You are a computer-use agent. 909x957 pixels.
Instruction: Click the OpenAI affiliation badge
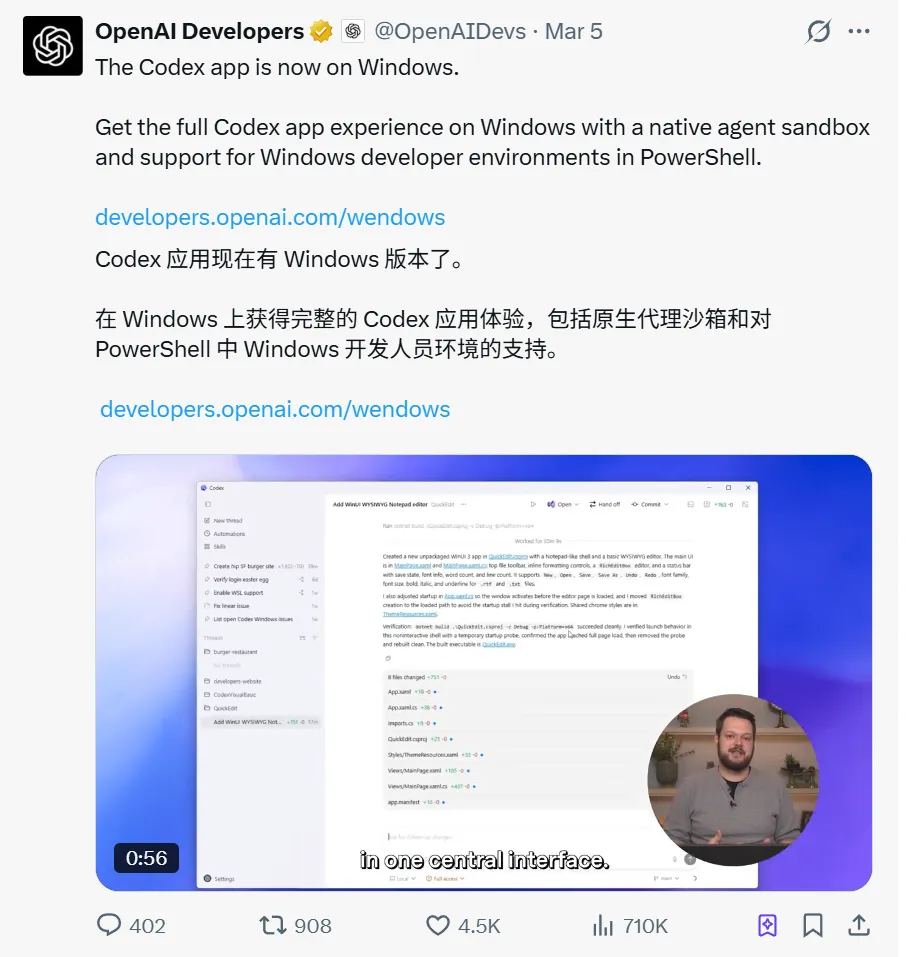pos(353,32)
